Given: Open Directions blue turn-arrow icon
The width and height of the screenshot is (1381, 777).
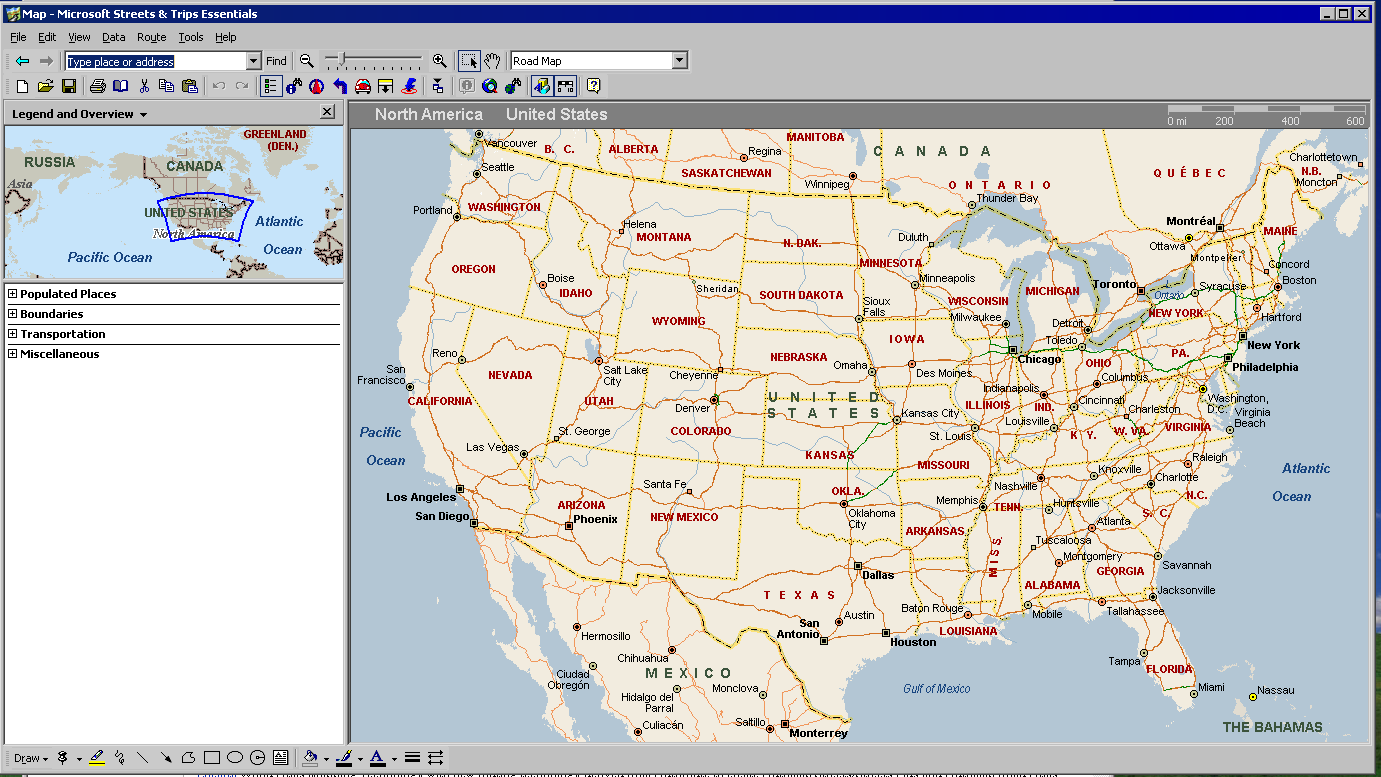Looking at the screenshot, I should (x=340, y=87).
